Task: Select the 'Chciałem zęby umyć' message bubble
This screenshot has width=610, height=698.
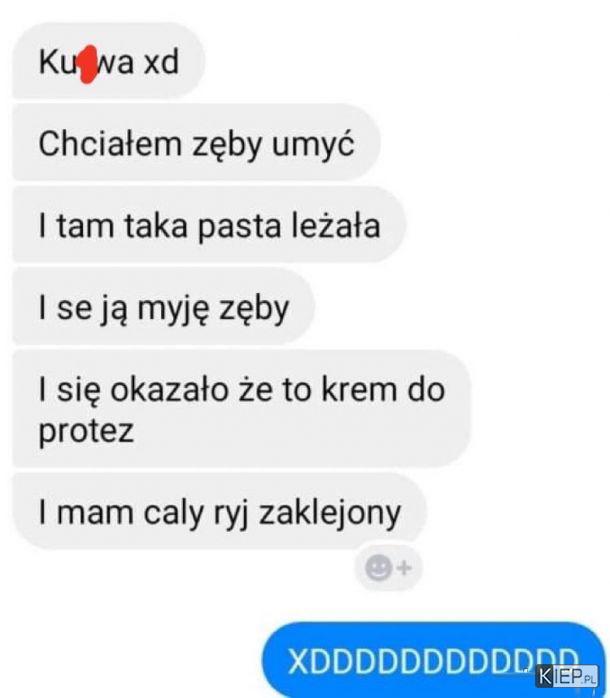Action: click(196, 142)
